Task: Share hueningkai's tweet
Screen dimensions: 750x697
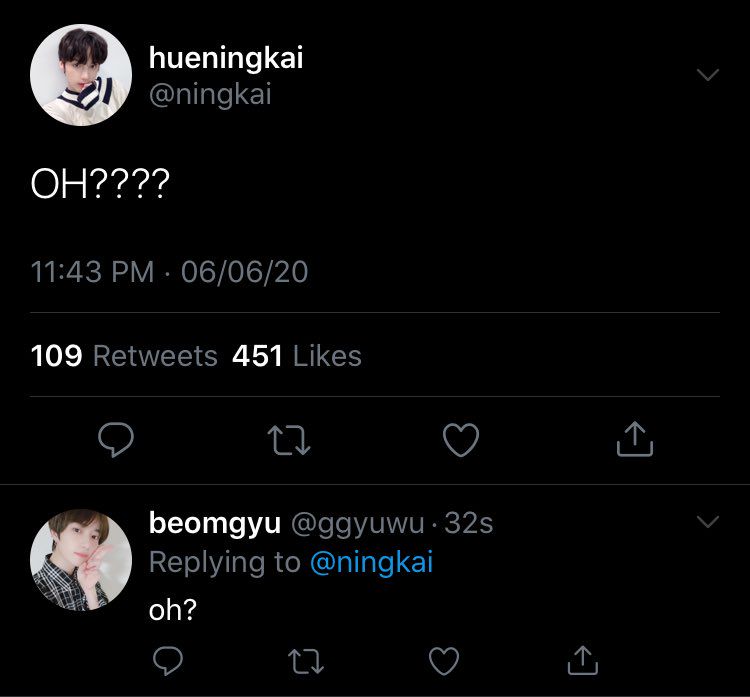Action: tap(635, 439)
